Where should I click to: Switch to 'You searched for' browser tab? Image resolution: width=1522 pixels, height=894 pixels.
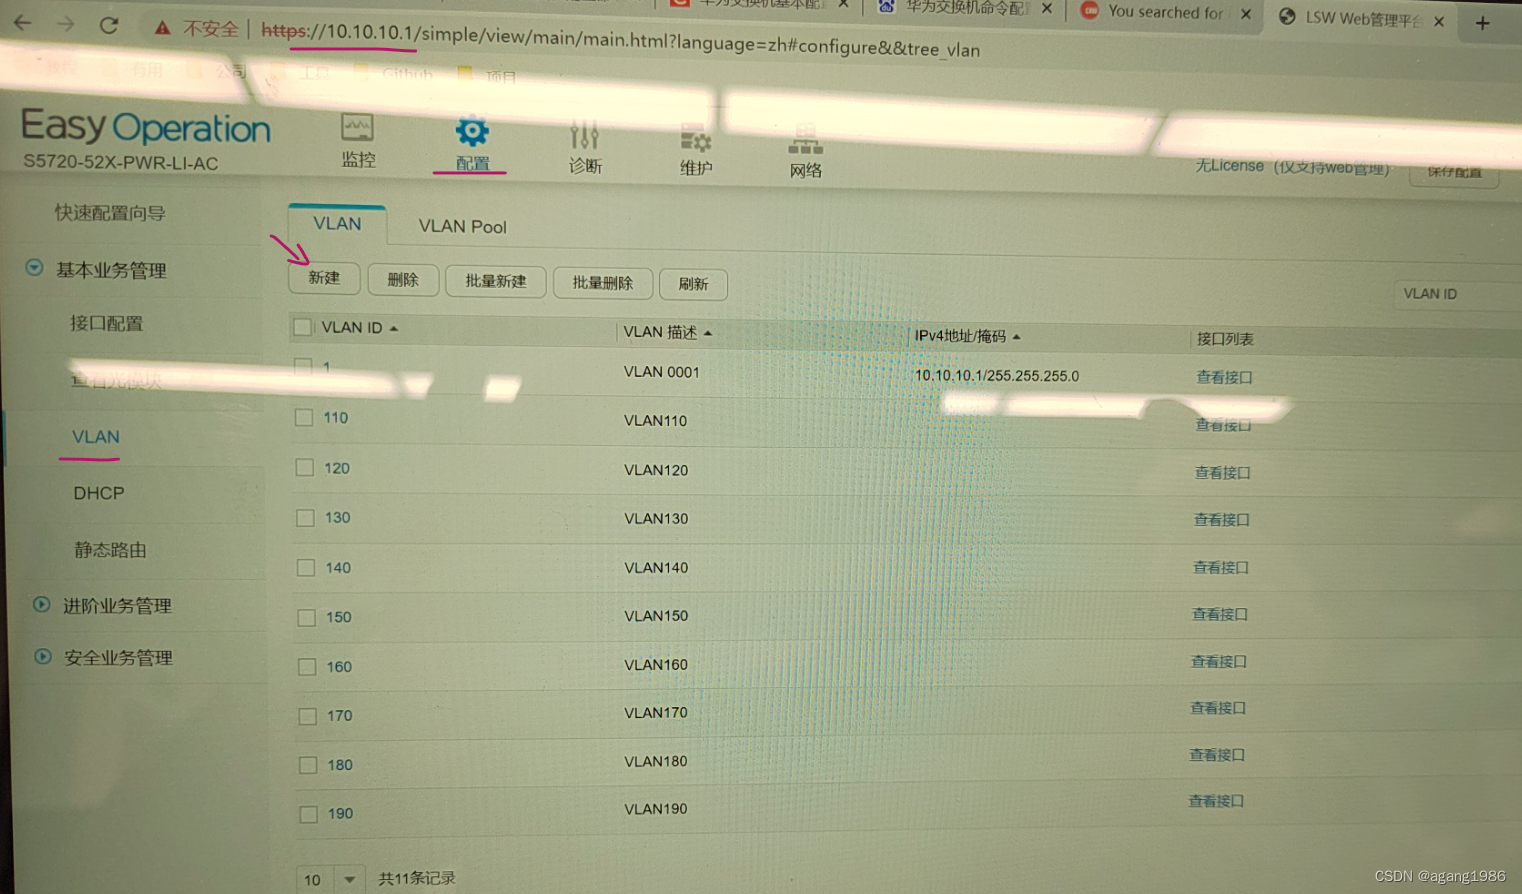(x=1165, y=12)
